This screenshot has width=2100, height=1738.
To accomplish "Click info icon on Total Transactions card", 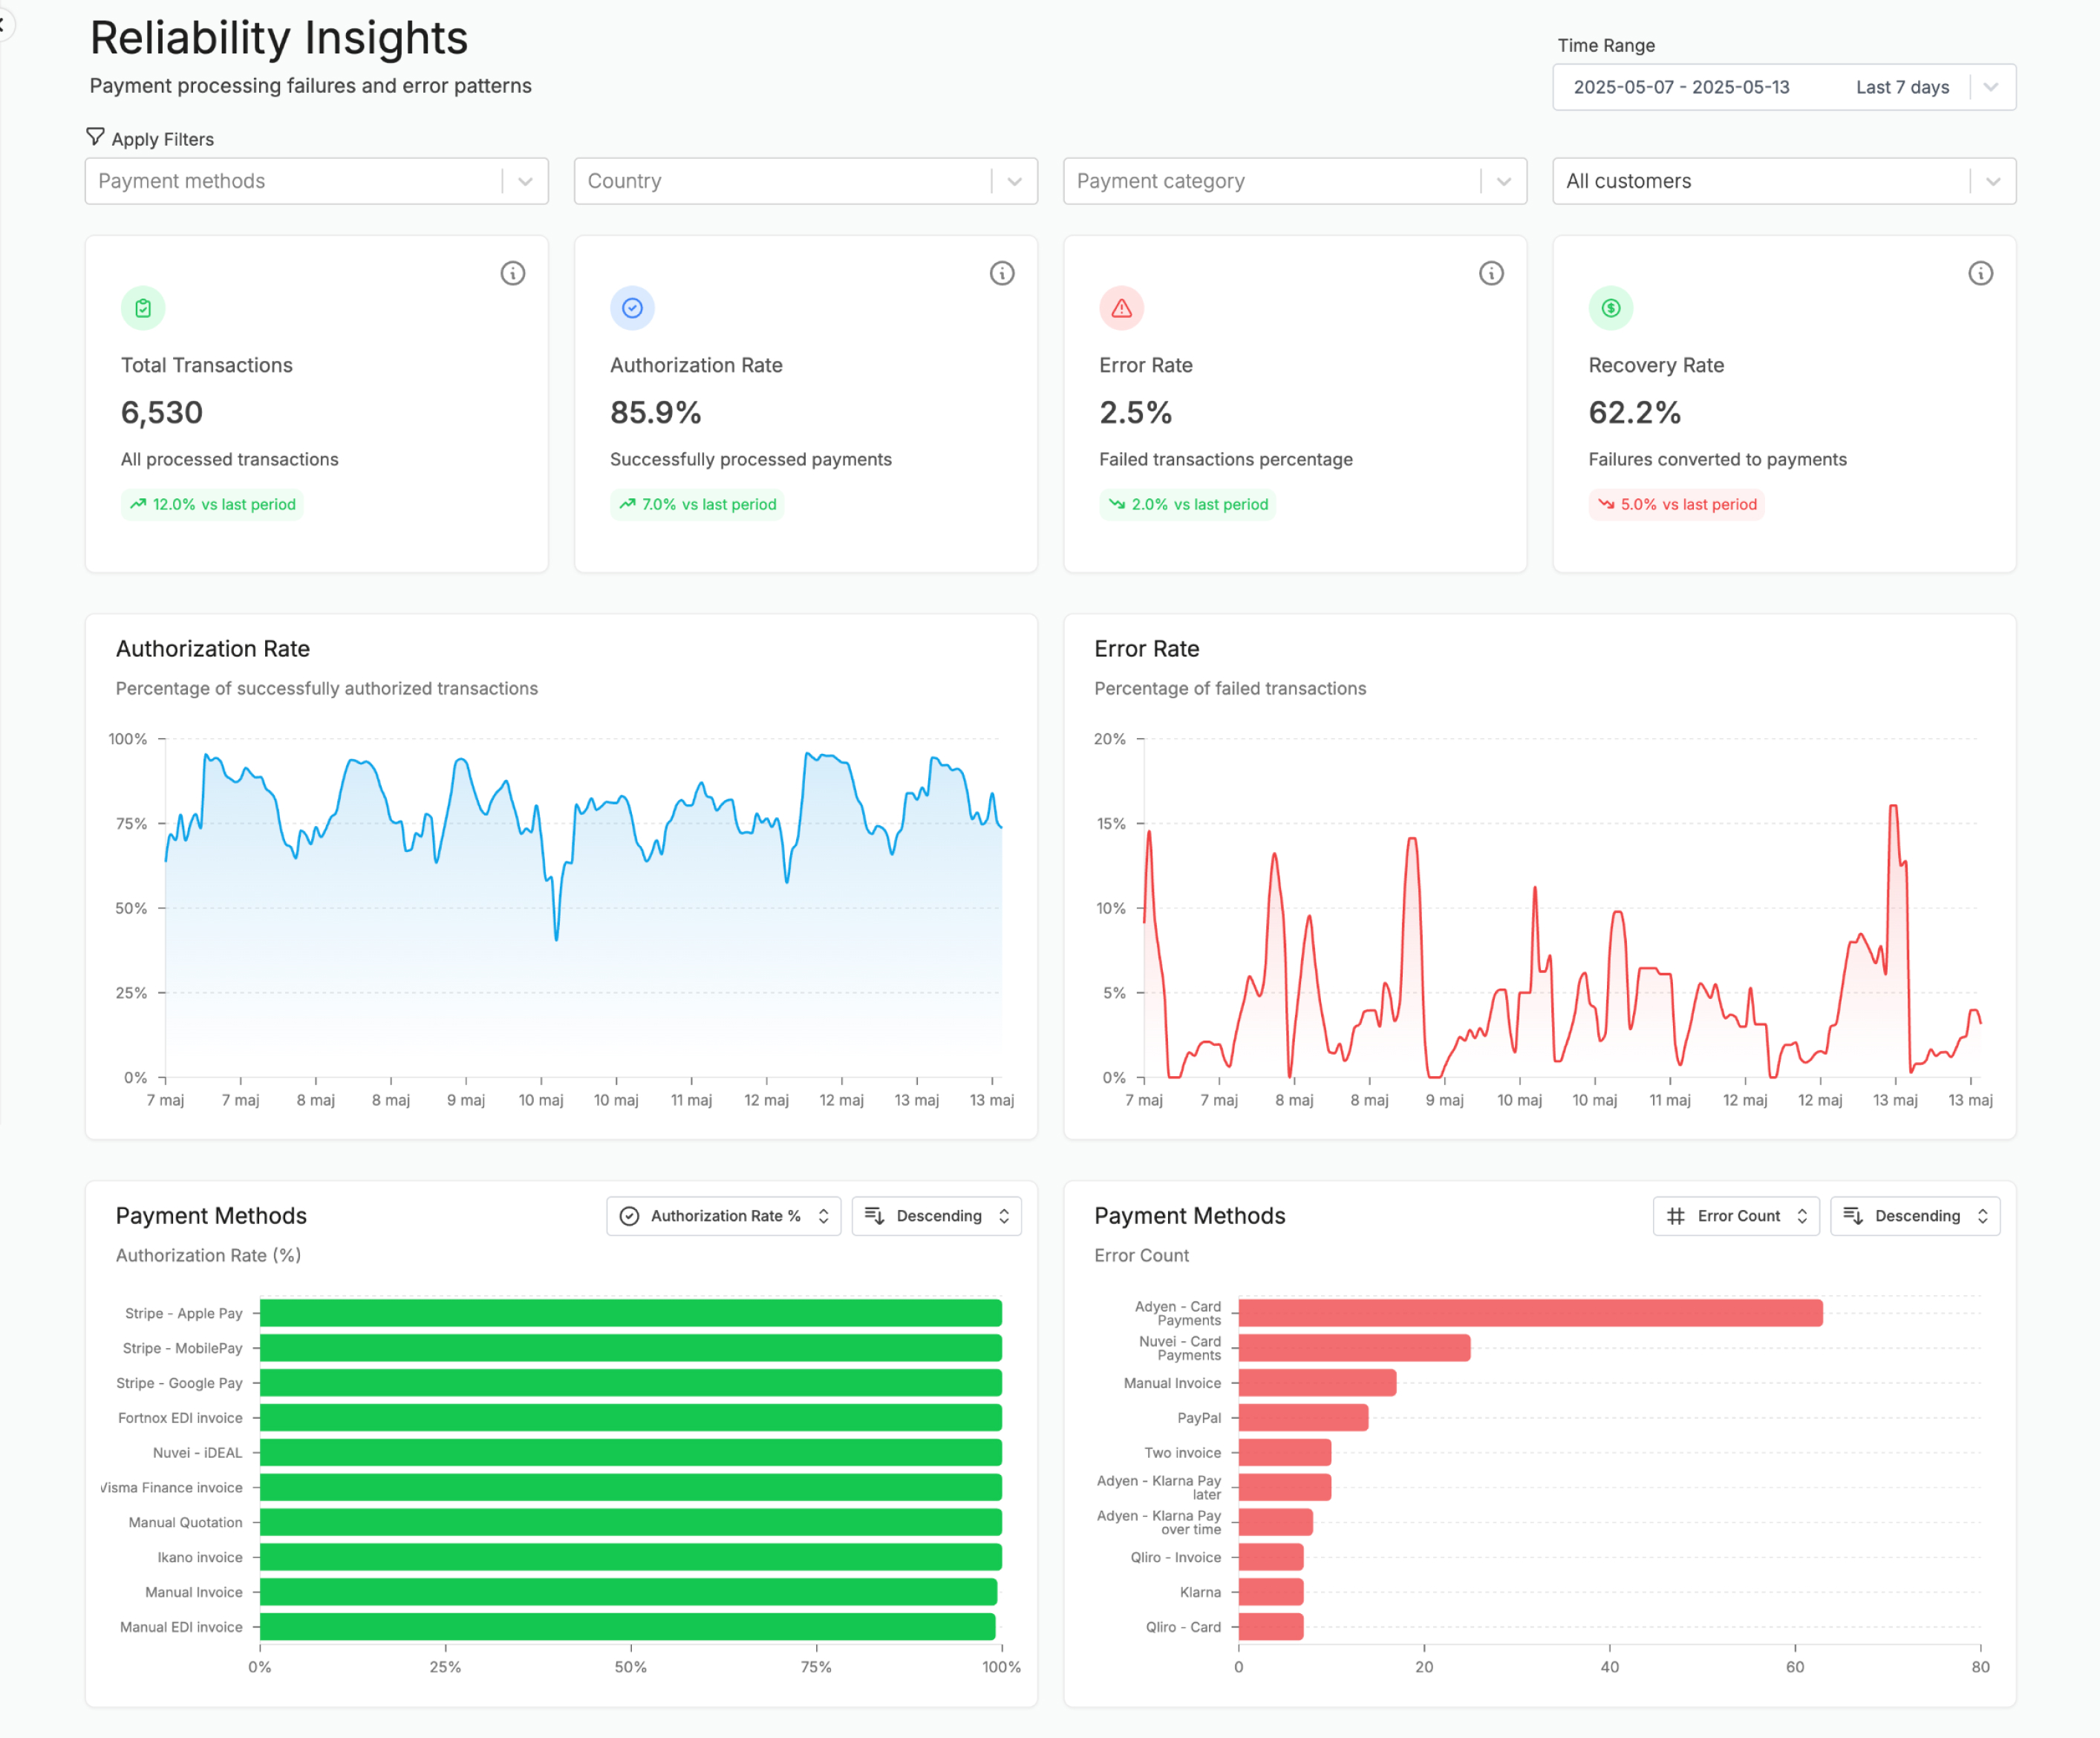I will [x=512, y=273].
